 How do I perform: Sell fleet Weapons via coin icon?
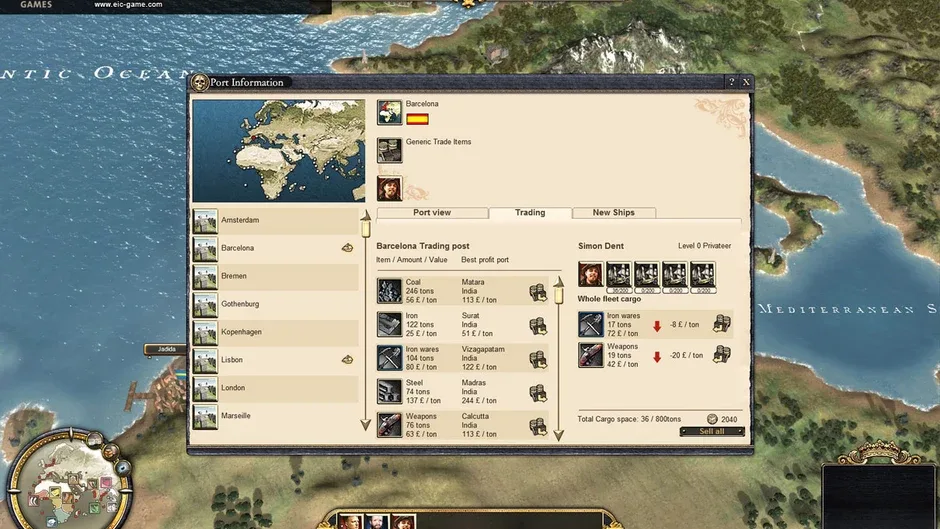tap(722, 354)
